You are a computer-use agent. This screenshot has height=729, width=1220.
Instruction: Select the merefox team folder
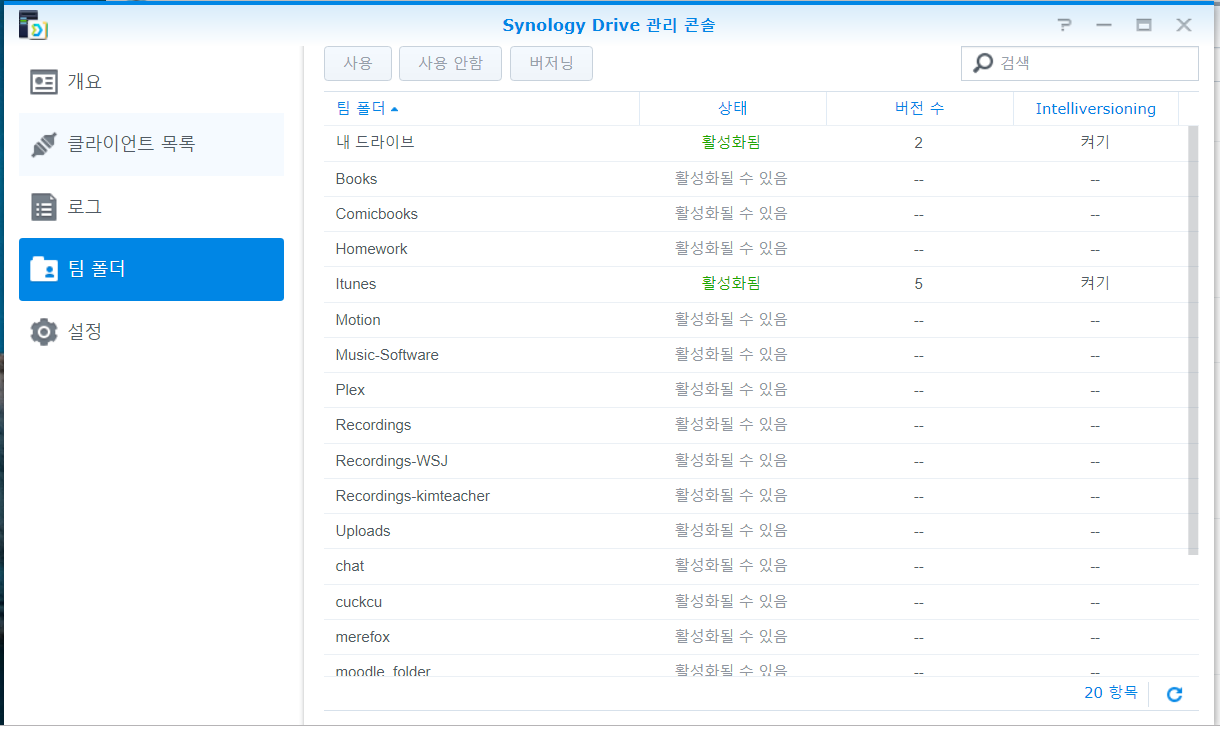tap(755, 637)
